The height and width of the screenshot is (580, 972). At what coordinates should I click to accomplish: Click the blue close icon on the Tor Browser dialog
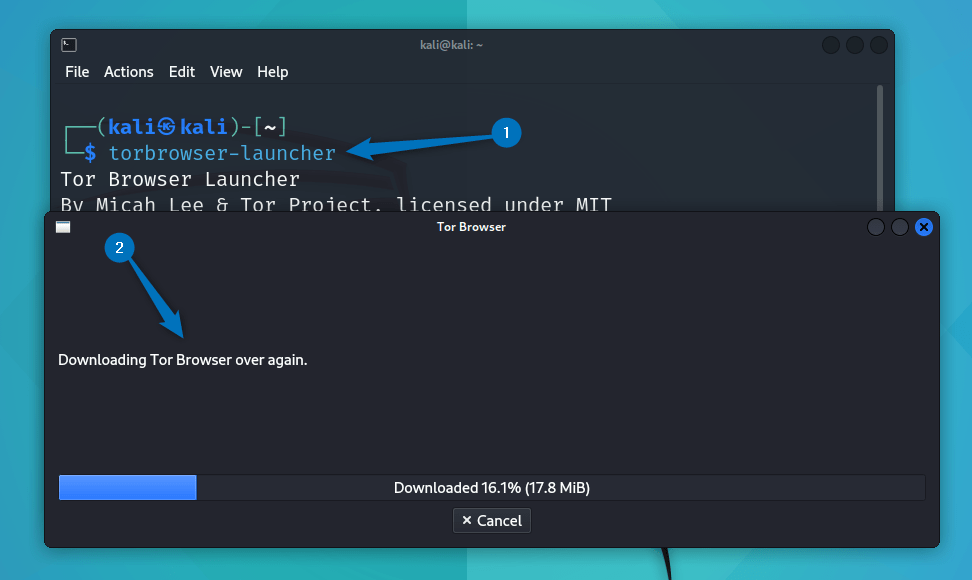tap(923, 227)
